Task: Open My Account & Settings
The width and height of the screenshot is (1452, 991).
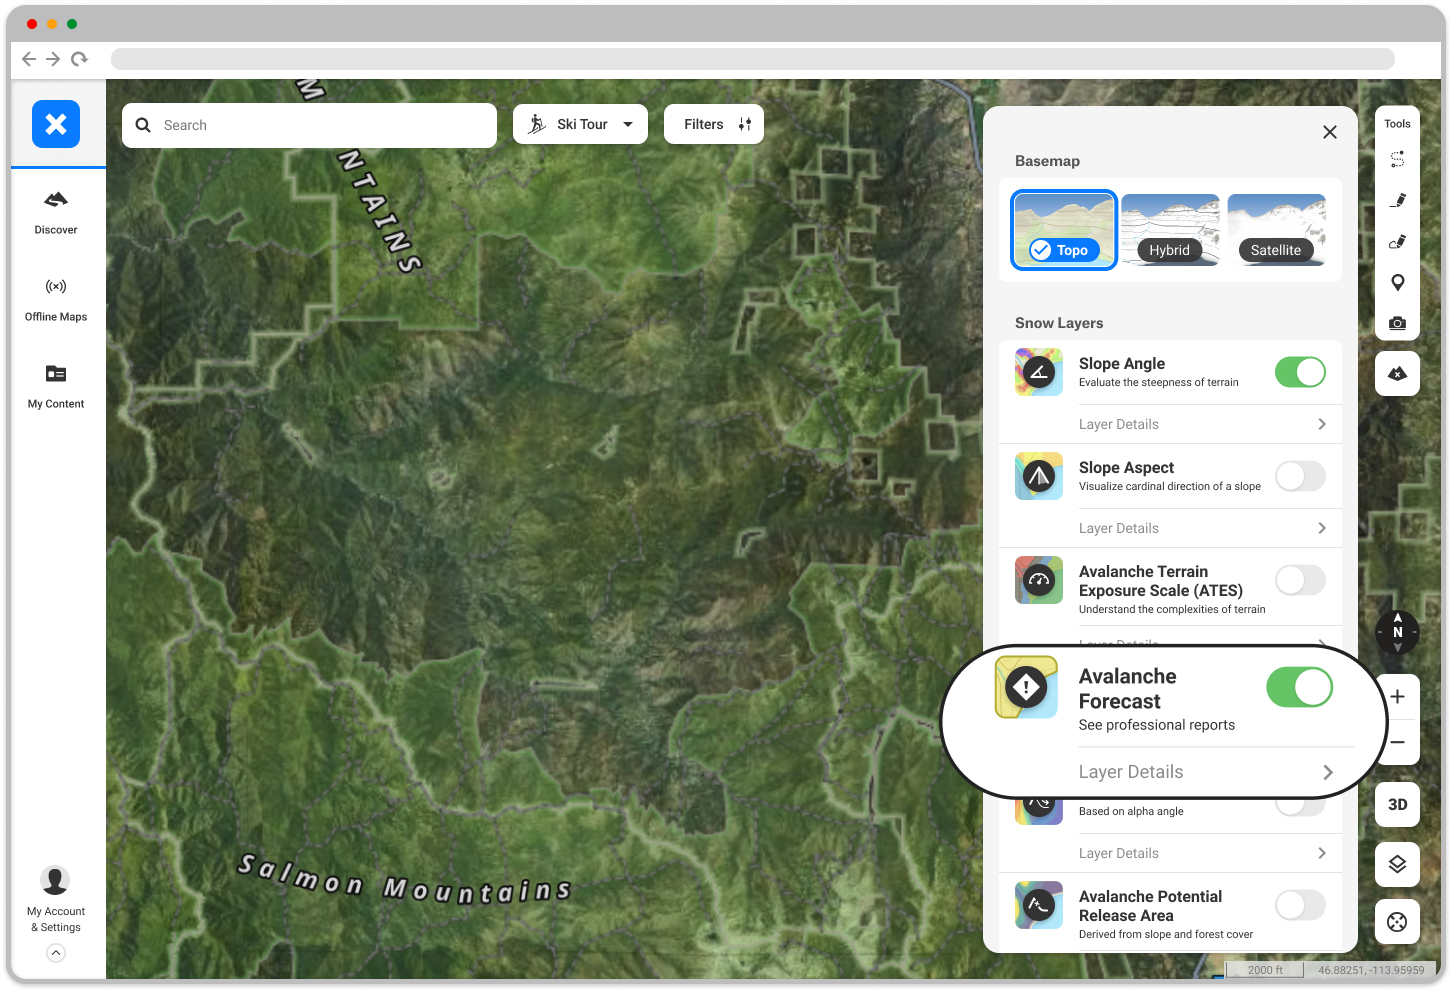Action: 56,900
